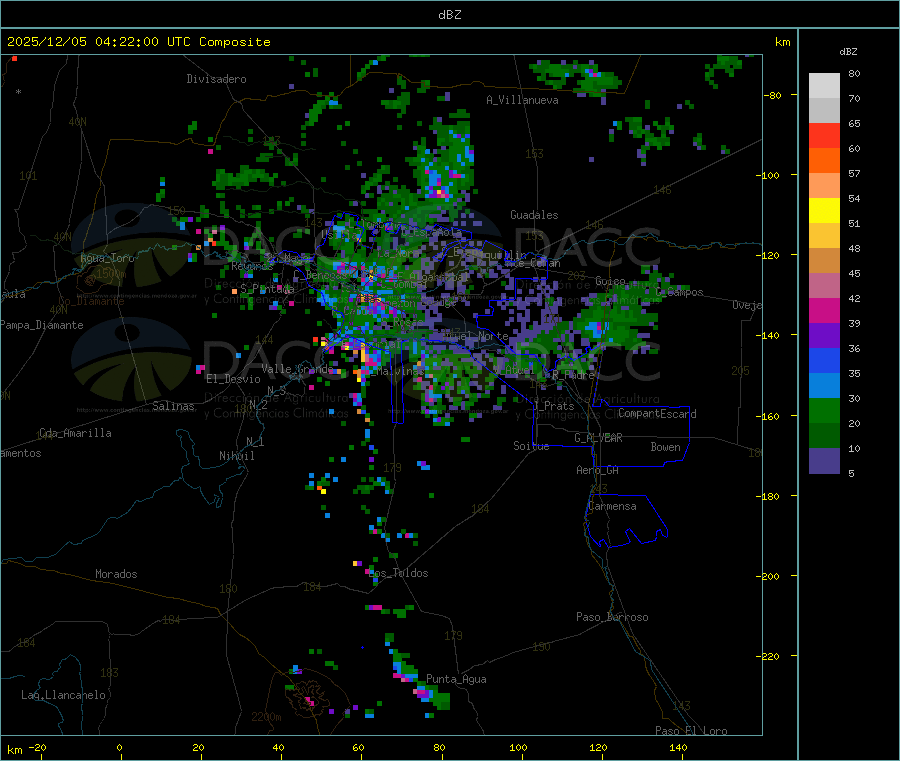
Task: Choose the slate purple 5-10 dBZ swatch
Action: (x=824, y=461)
